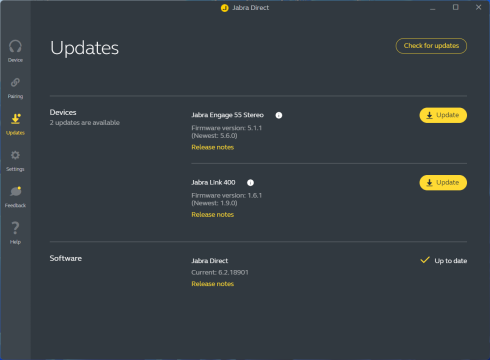Click the 'Jabra Direct' software name

click(x=210, y=261)
